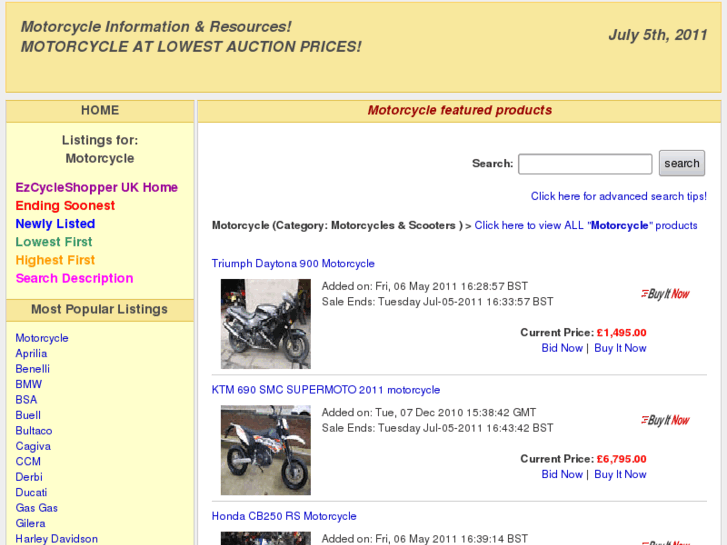This screenshot has height=545, width=727.
Task: Sort listings by Ending Soonest
Action: click(x=65, y=205)
